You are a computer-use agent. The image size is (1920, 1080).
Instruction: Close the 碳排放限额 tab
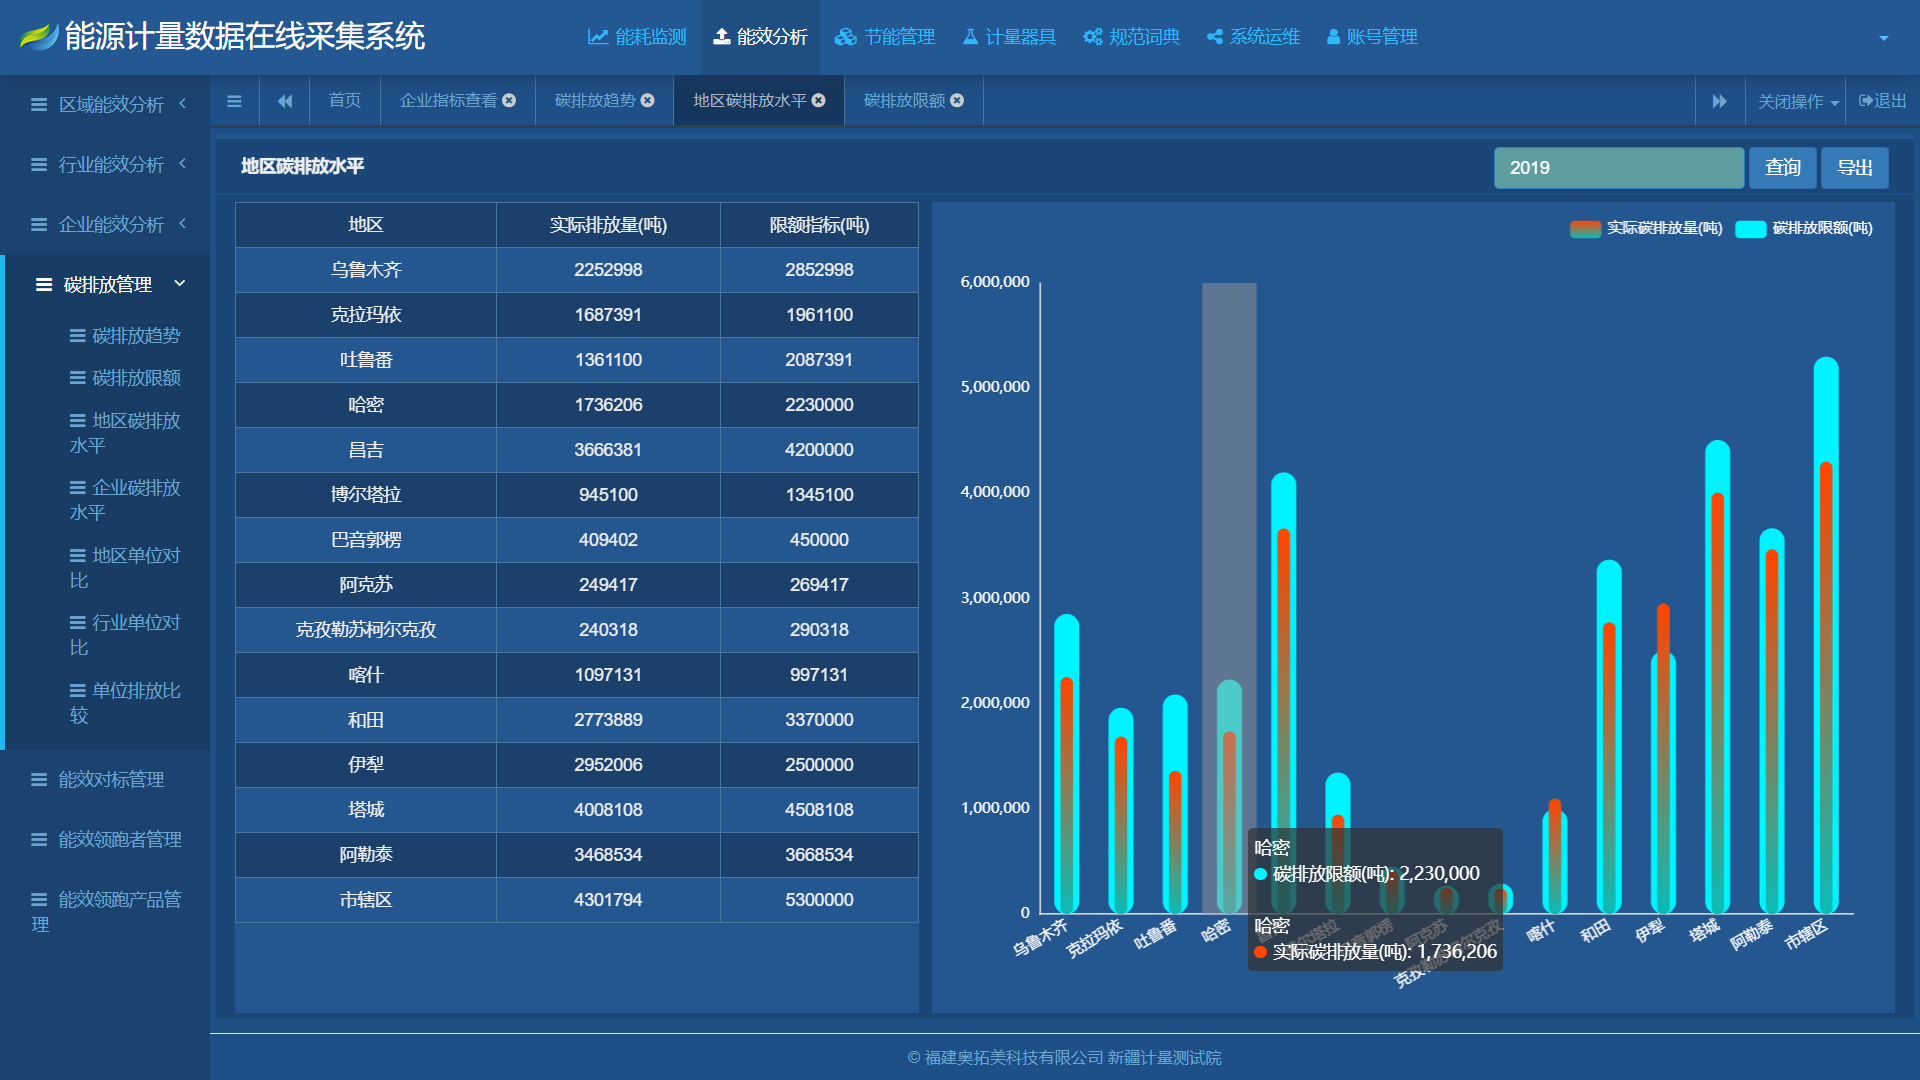tap(957, 101)
